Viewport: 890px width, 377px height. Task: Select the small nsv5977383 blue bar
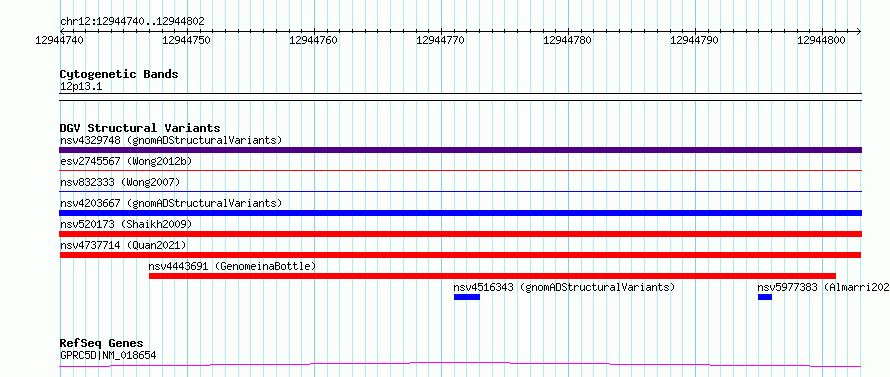coord(765,297)
